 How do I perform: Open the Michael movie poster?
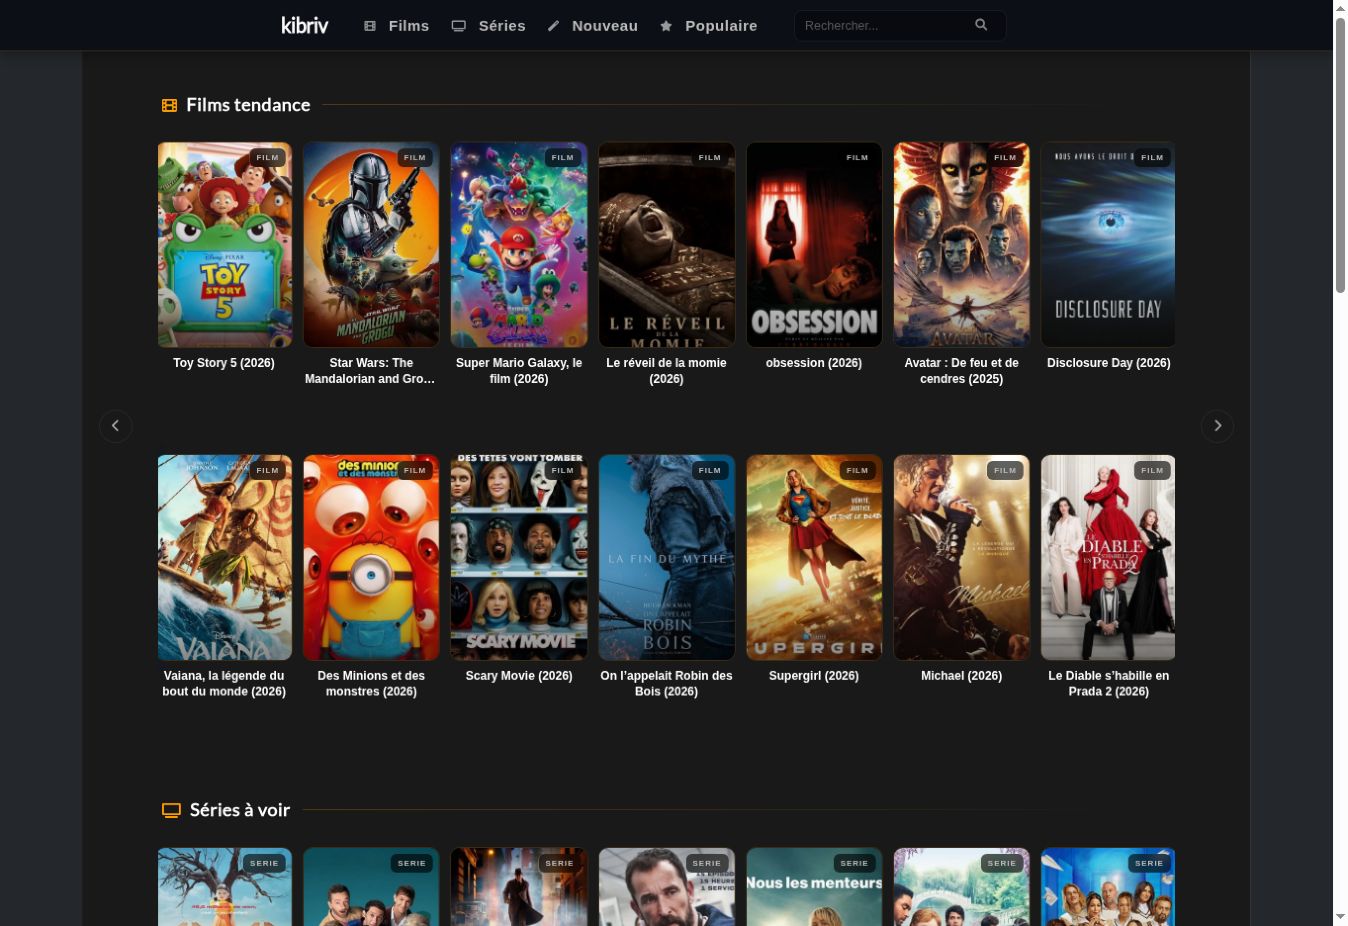962,558
